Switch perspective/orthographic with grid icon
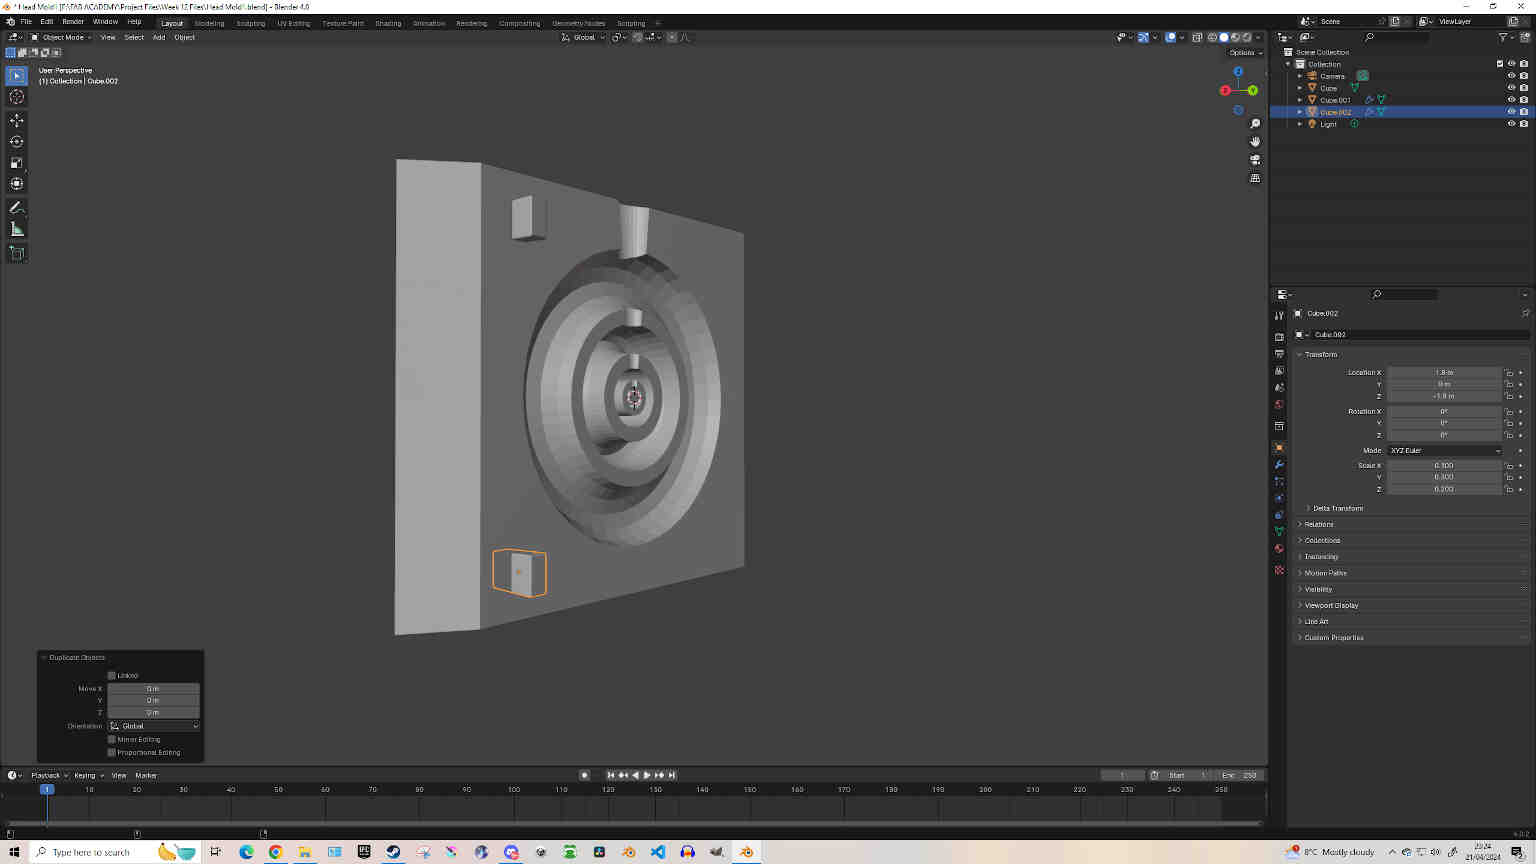Image resolution: width=1536 pixels, height=864 pixels. pos(1255,178)
